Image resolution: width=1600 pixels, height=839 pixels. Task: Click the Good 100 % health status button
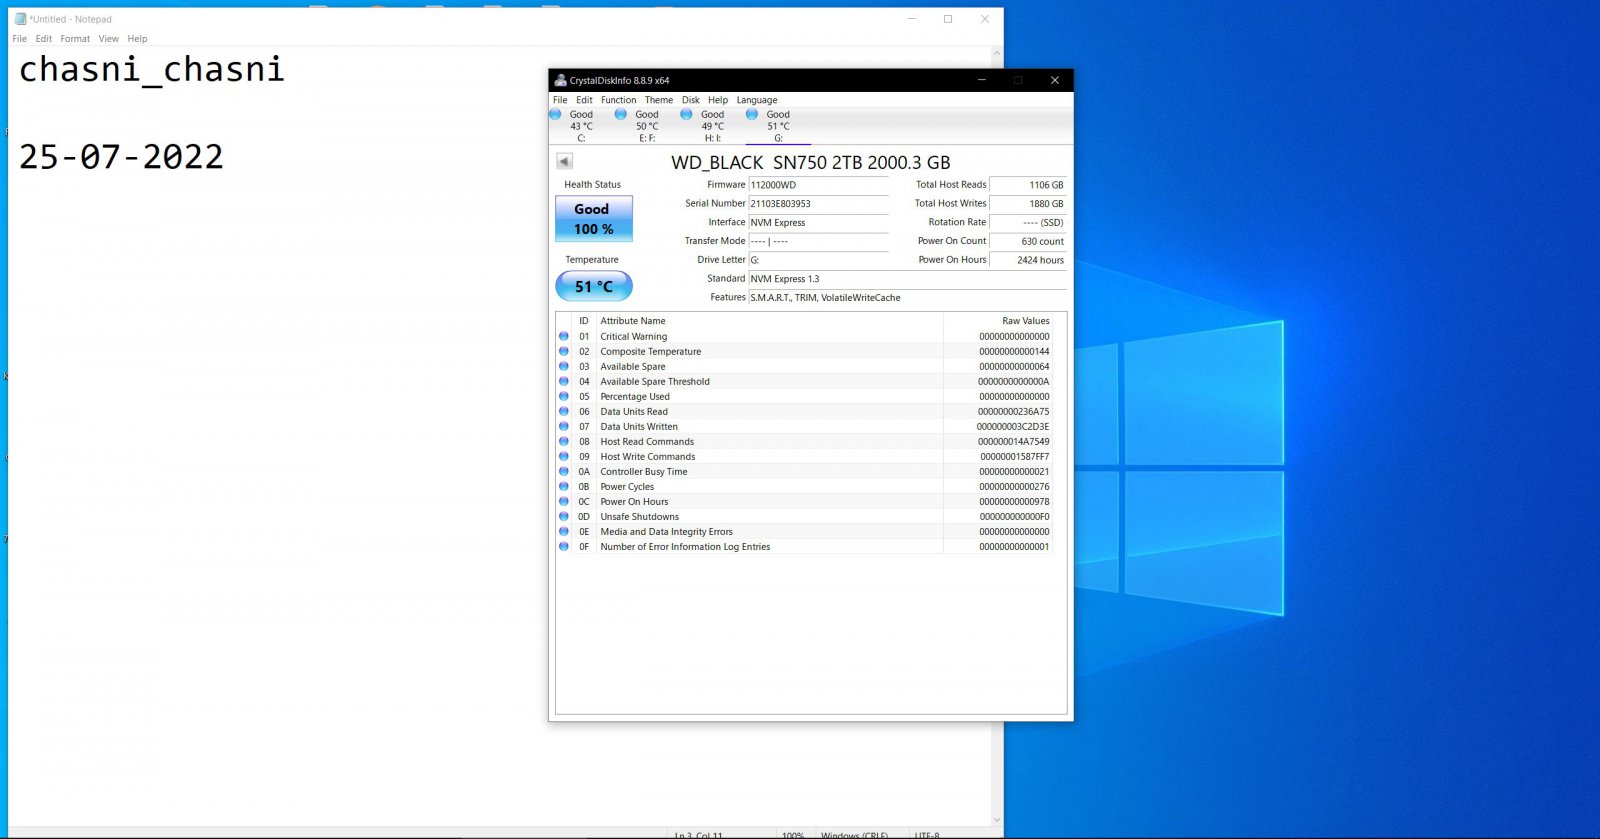point(594,219)
